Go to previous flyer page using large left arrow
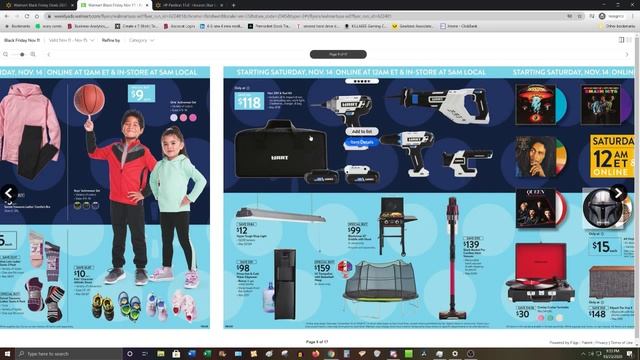This screenshot has height=360, width=640. pos(9,193)
